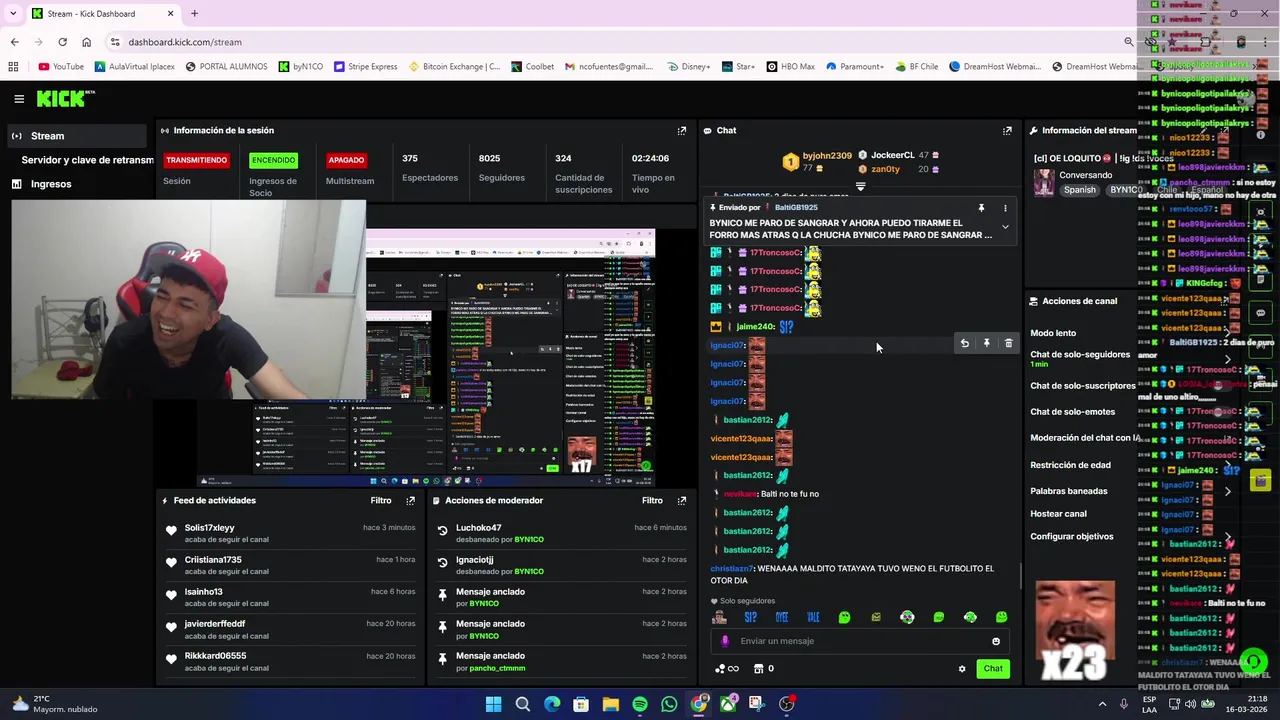1280x720 pixels.
Task: Click top gifter byjohn2309
Action: coord(827,156)
